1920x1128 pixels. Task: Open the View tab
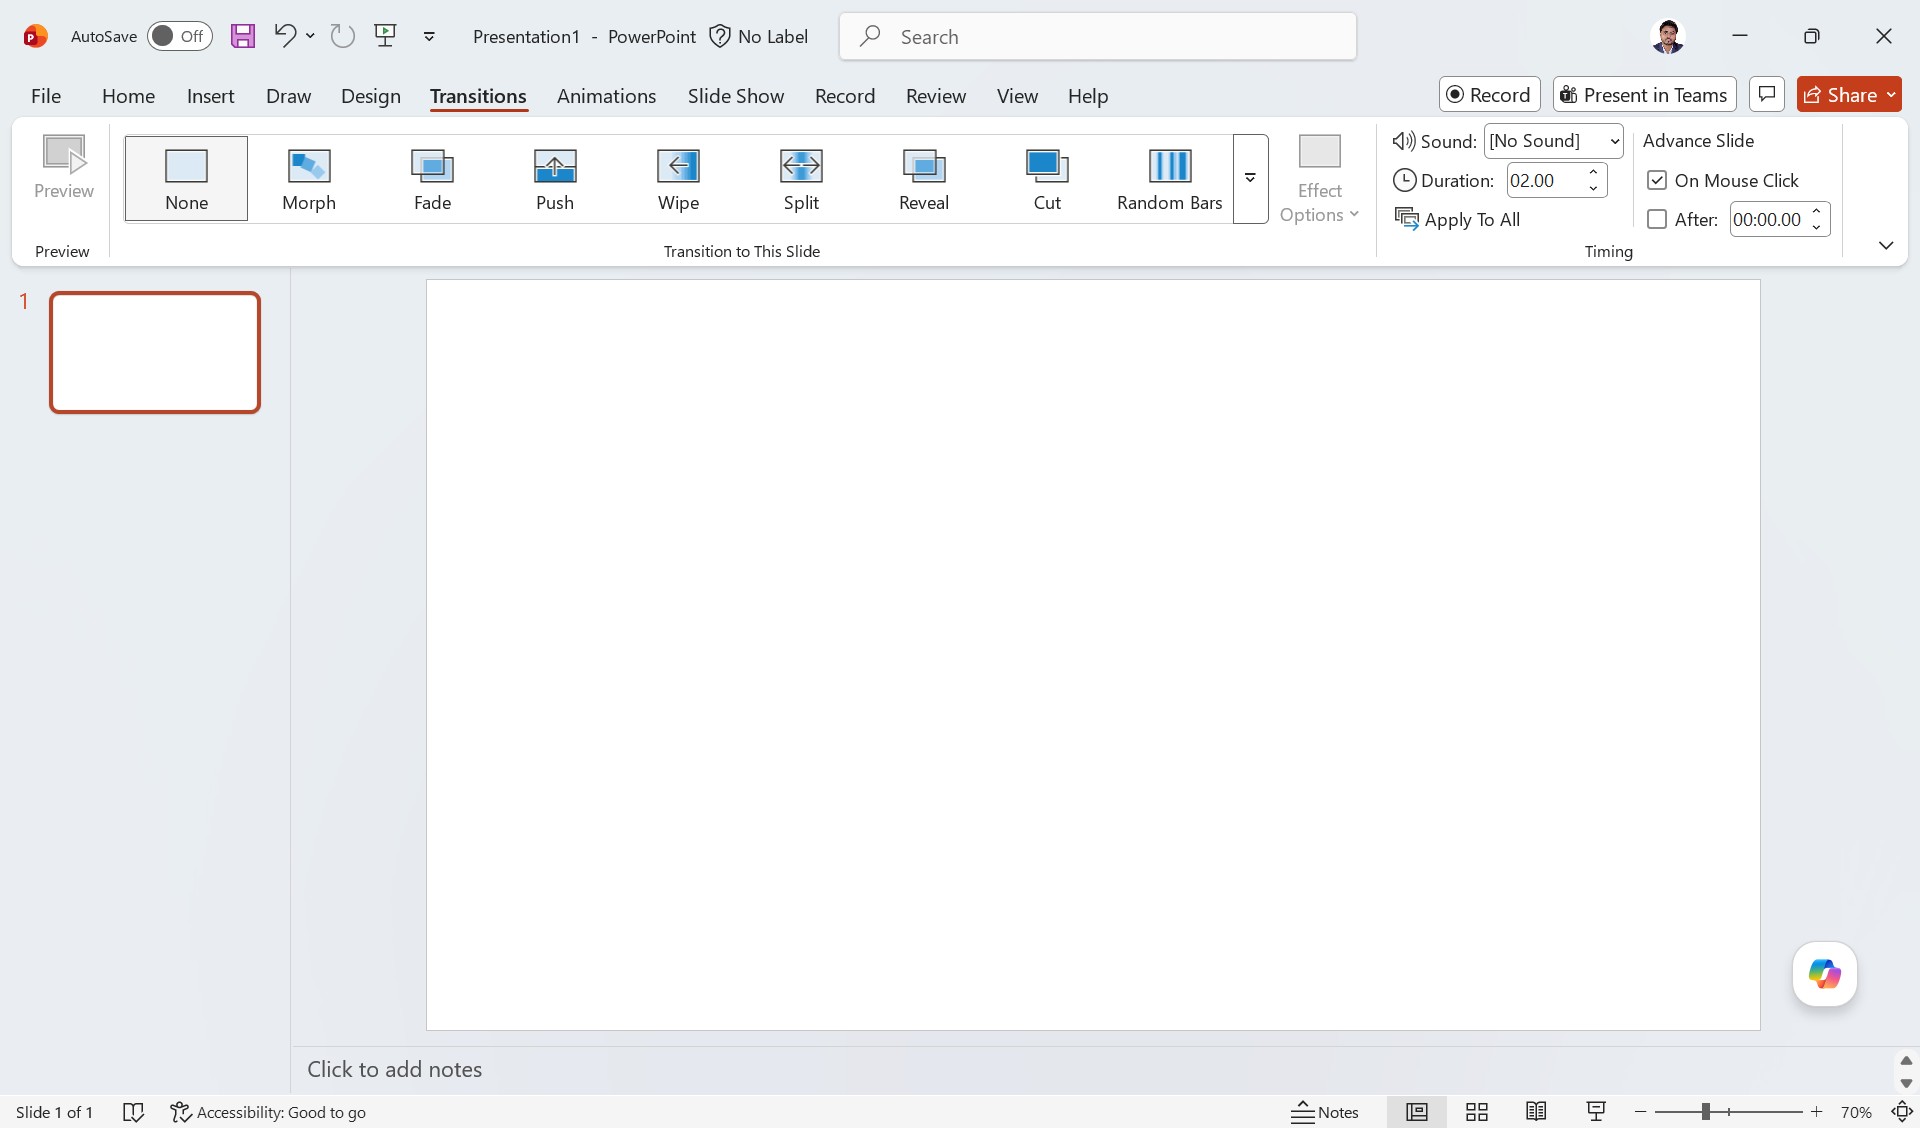(x=1017, y=95)
